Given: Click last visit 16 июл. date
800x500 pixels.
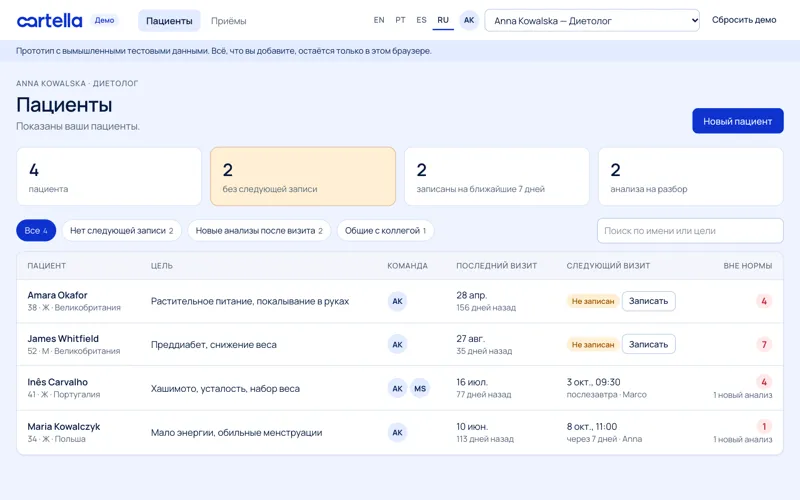Looking at the screenshot, I should point(472,382).
